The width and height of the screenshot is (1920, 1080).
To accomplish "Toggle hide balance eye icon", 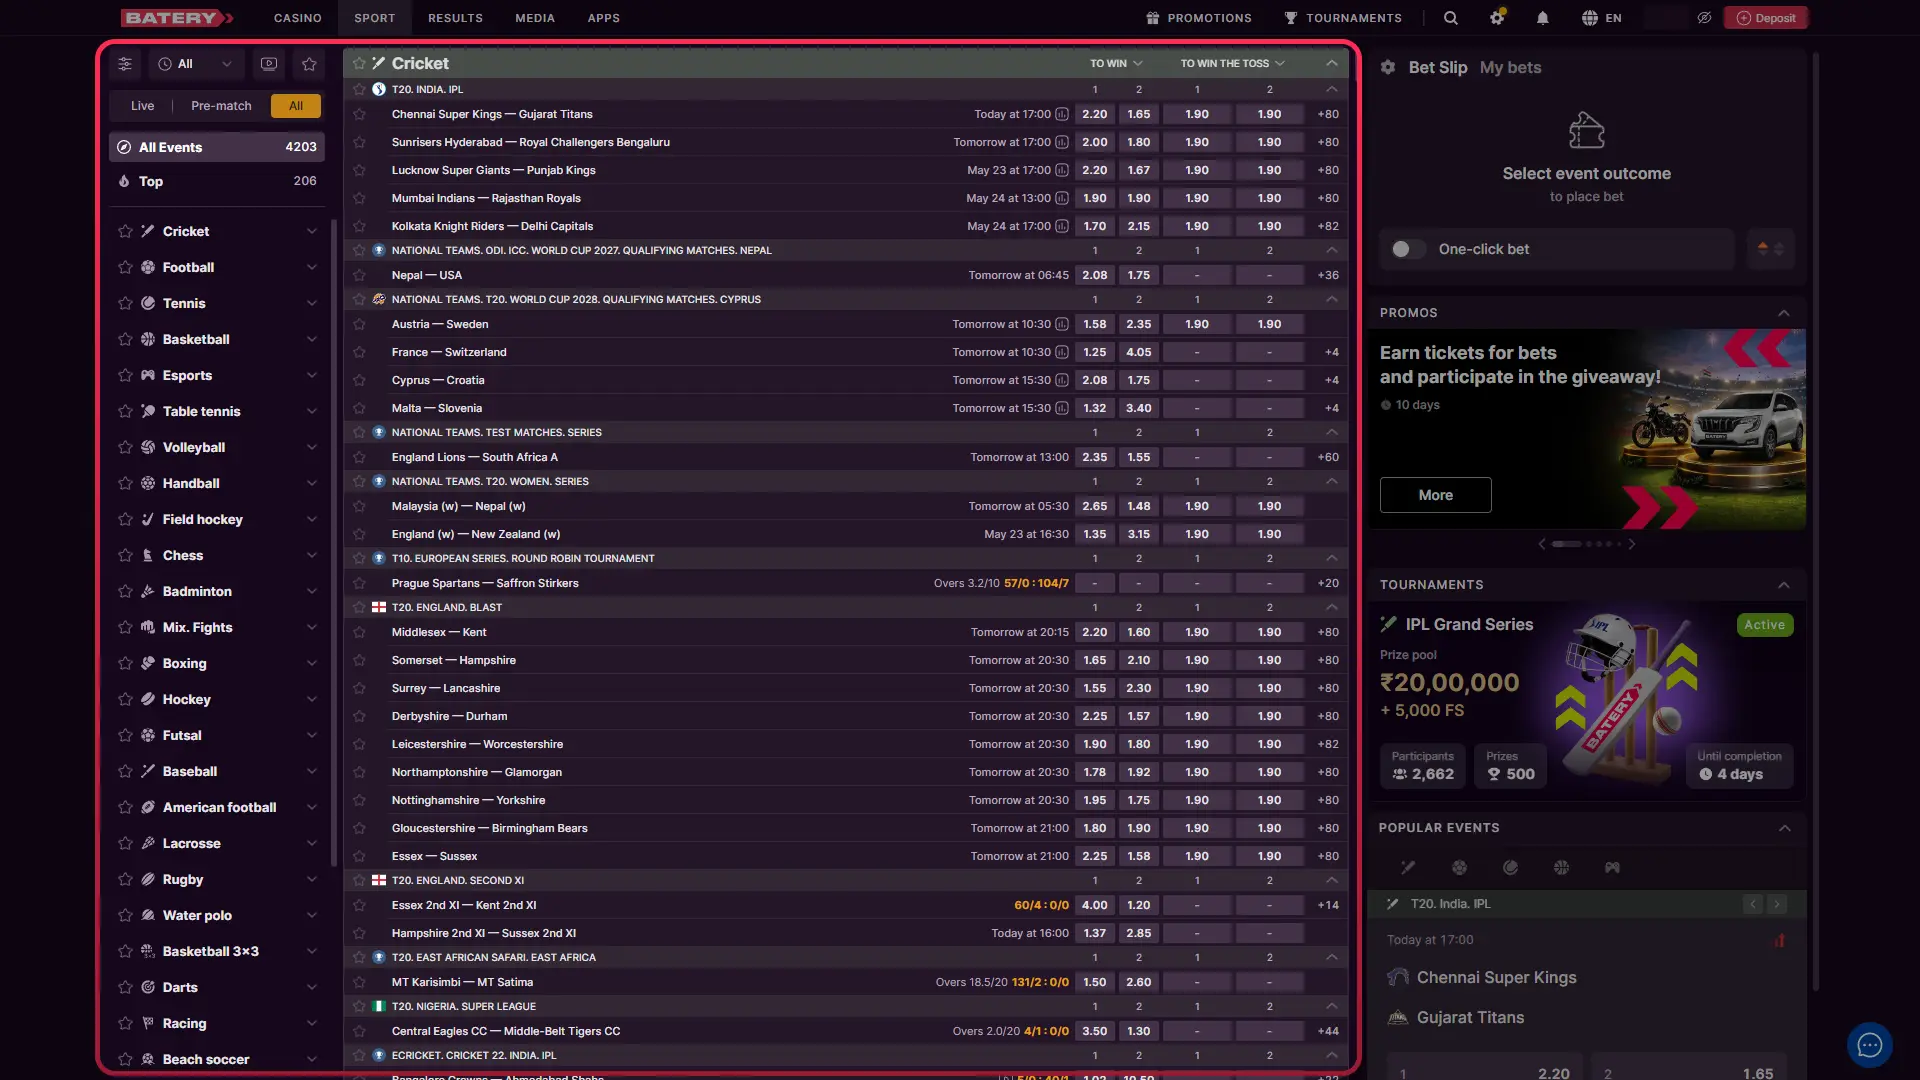I will (1704, 18).
